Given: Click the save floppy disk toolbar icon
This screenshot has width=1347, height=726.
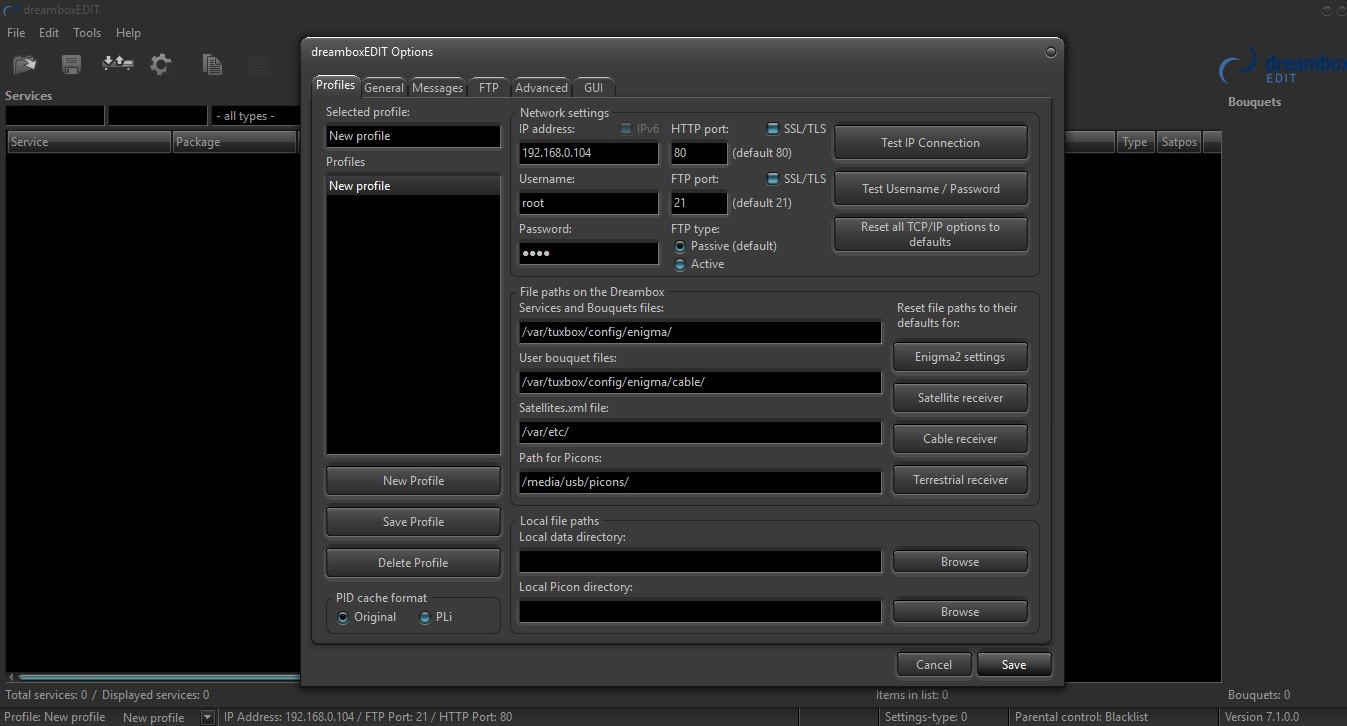Looking at the screenshot, I should (71, 65).
